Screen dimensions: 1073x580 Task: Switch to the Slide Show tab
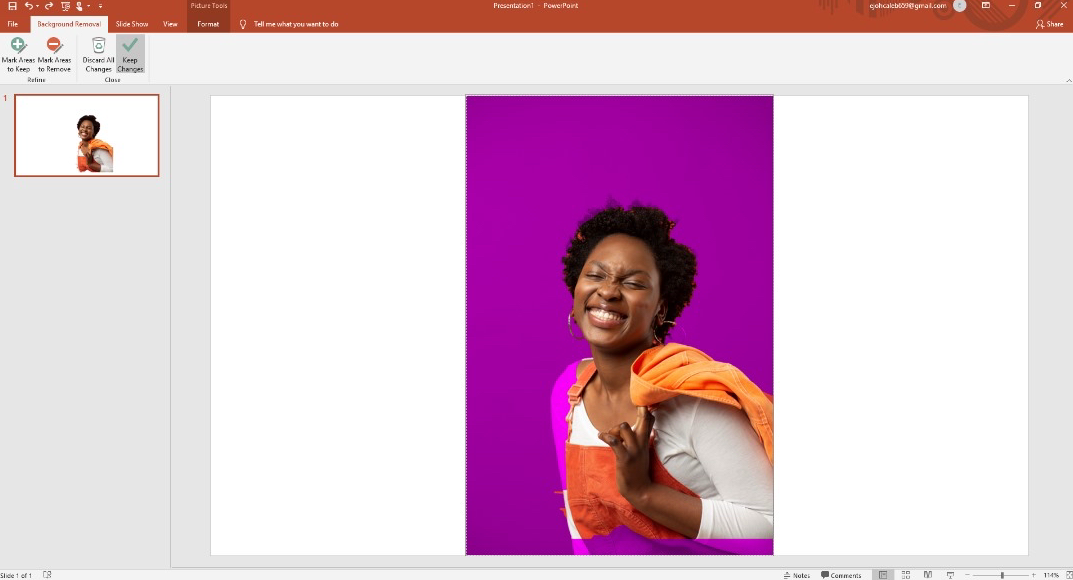tap(131, 24)
